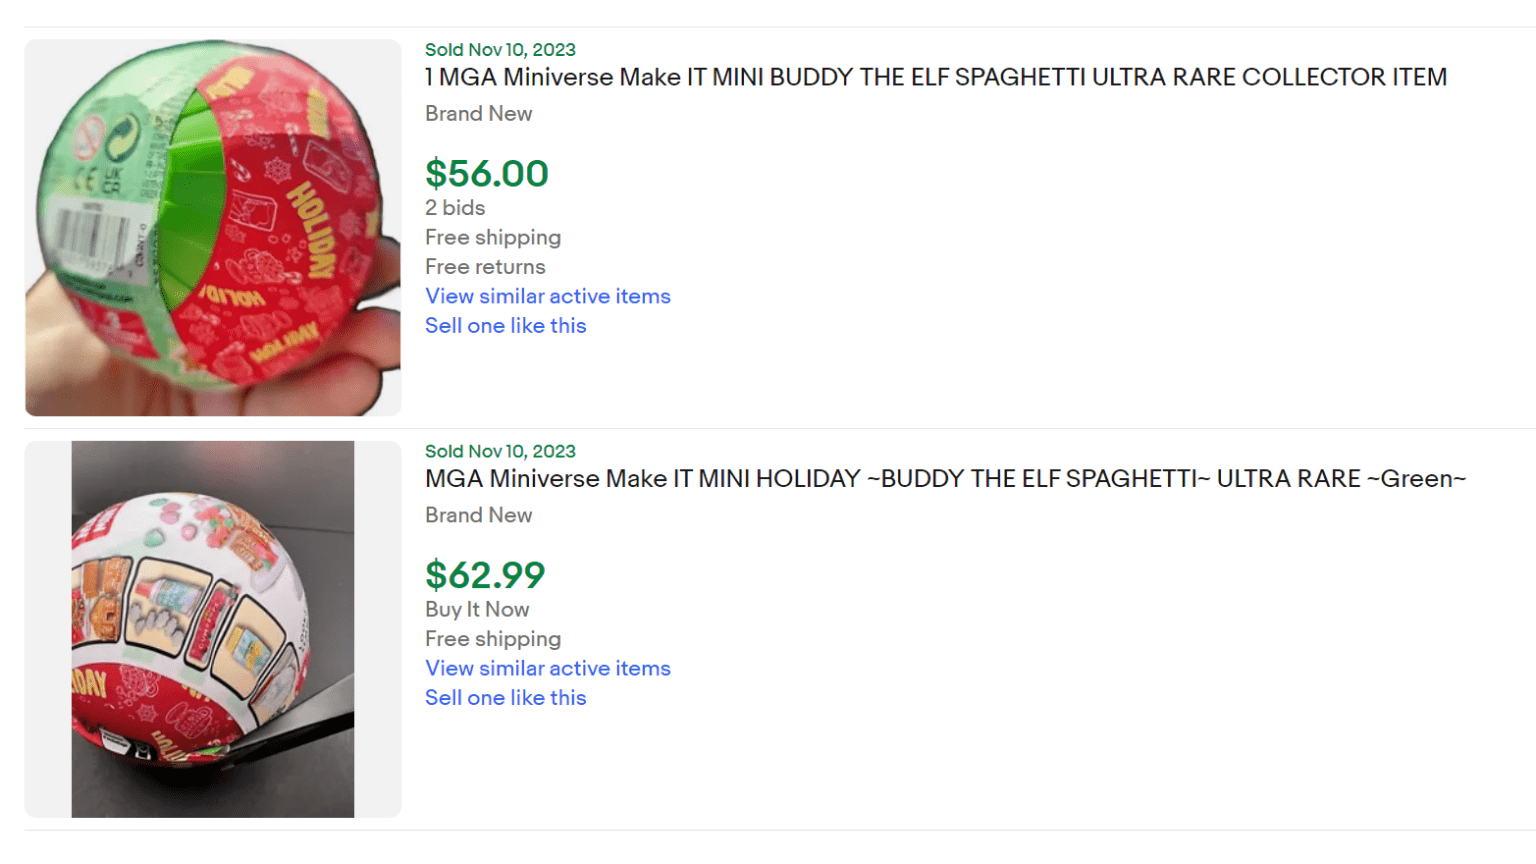Click Sold Nov 10 date on first listing
This screenshot has width=1536, height=864.
point(499,49)
